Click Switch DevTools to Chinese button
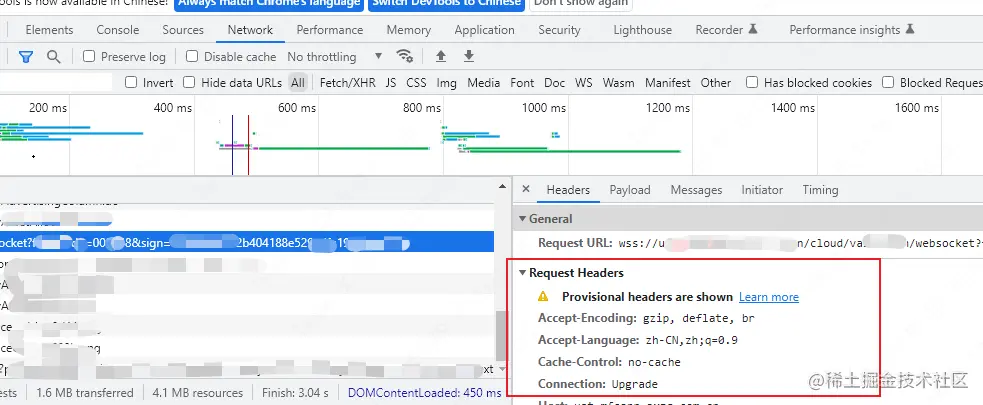 coord(446,3)
